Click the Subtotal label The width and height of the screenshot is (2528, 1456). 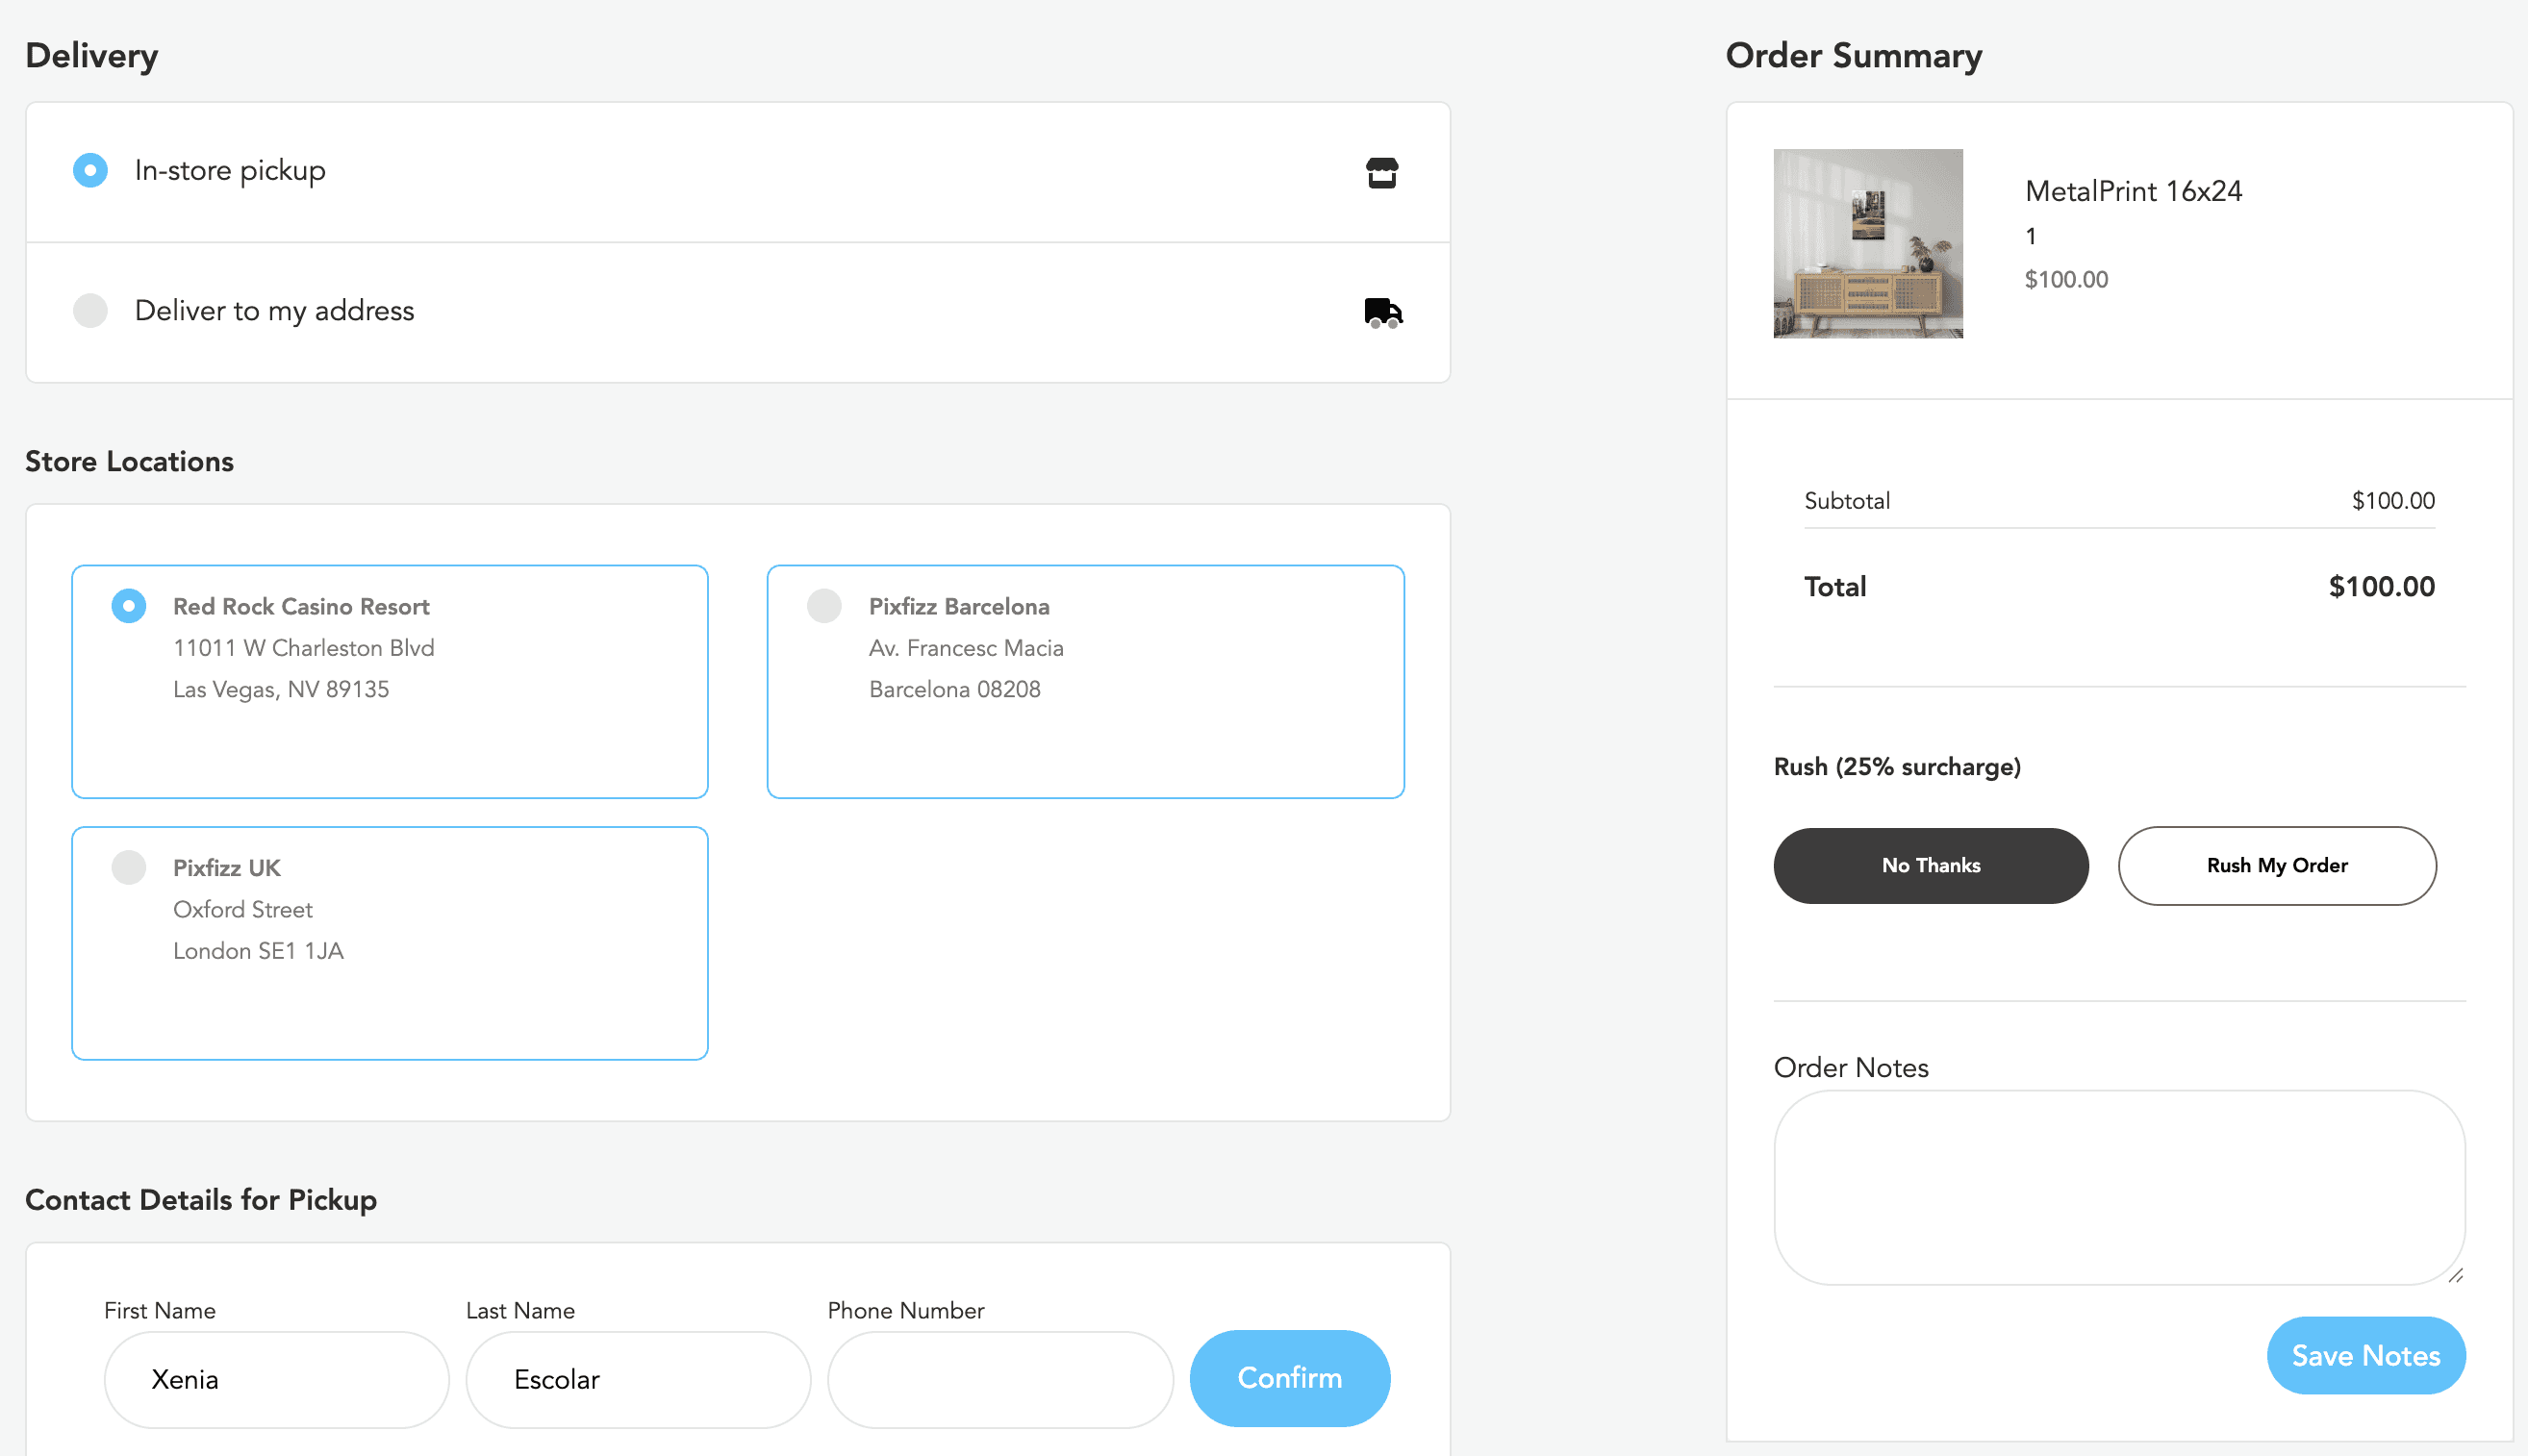pyautogui.click(x=1846, y=500)
